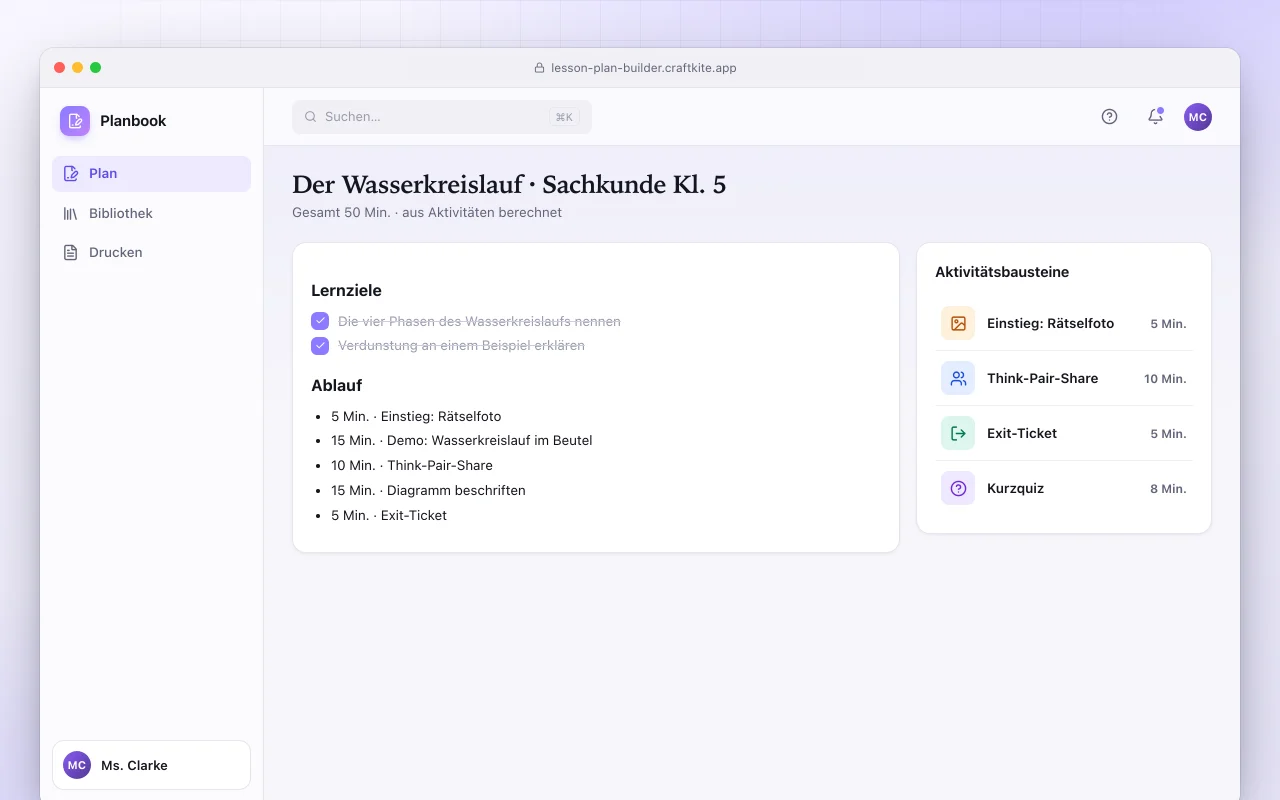
Task: Click the Aktivitätsbausteine heading
Action: coord(1002,272)
